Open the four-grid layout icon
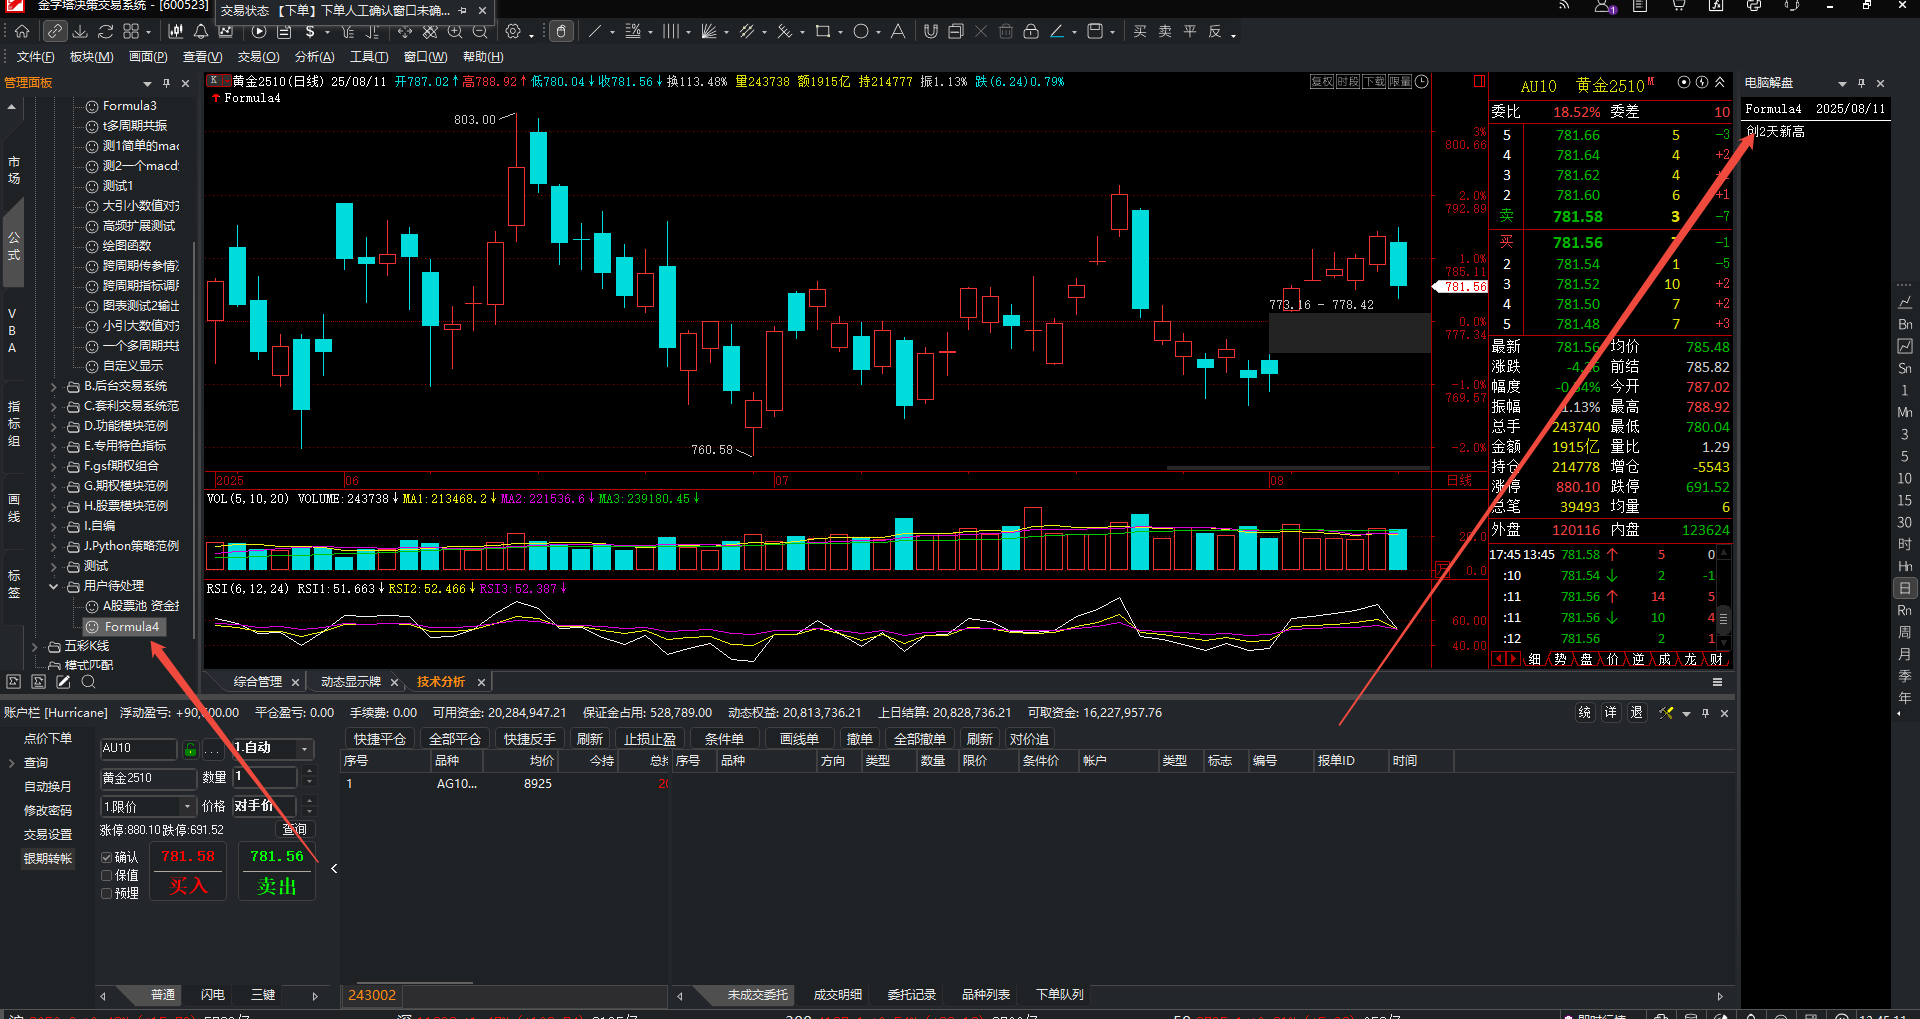Screen dimensions: 1920x1019 pyautogui.click(x=131, y=31)
